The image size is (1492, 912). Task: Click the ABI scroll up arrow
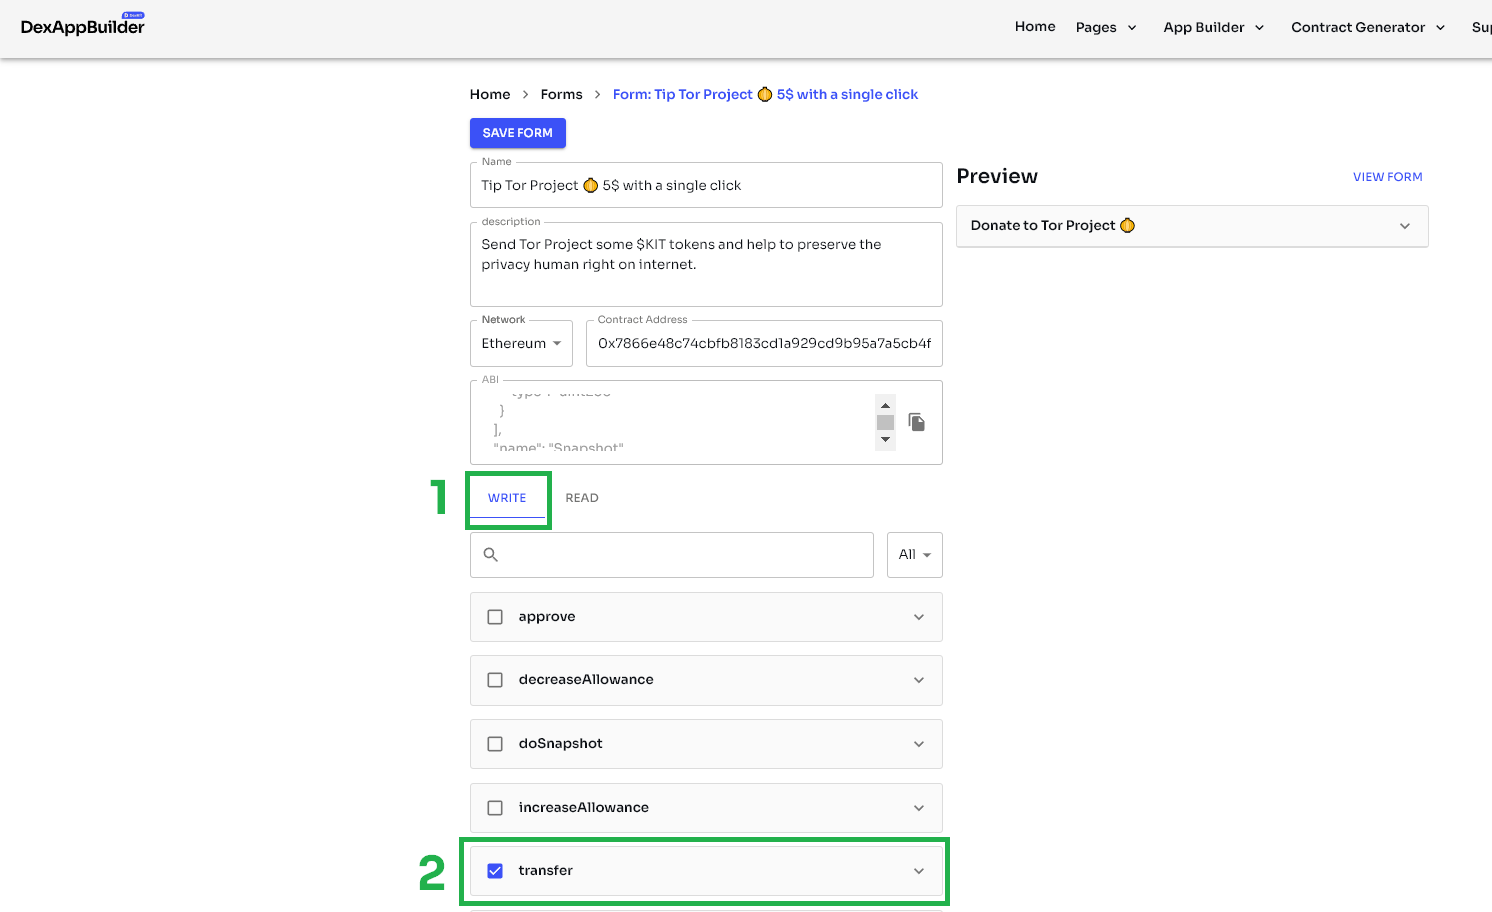(885, 405)
